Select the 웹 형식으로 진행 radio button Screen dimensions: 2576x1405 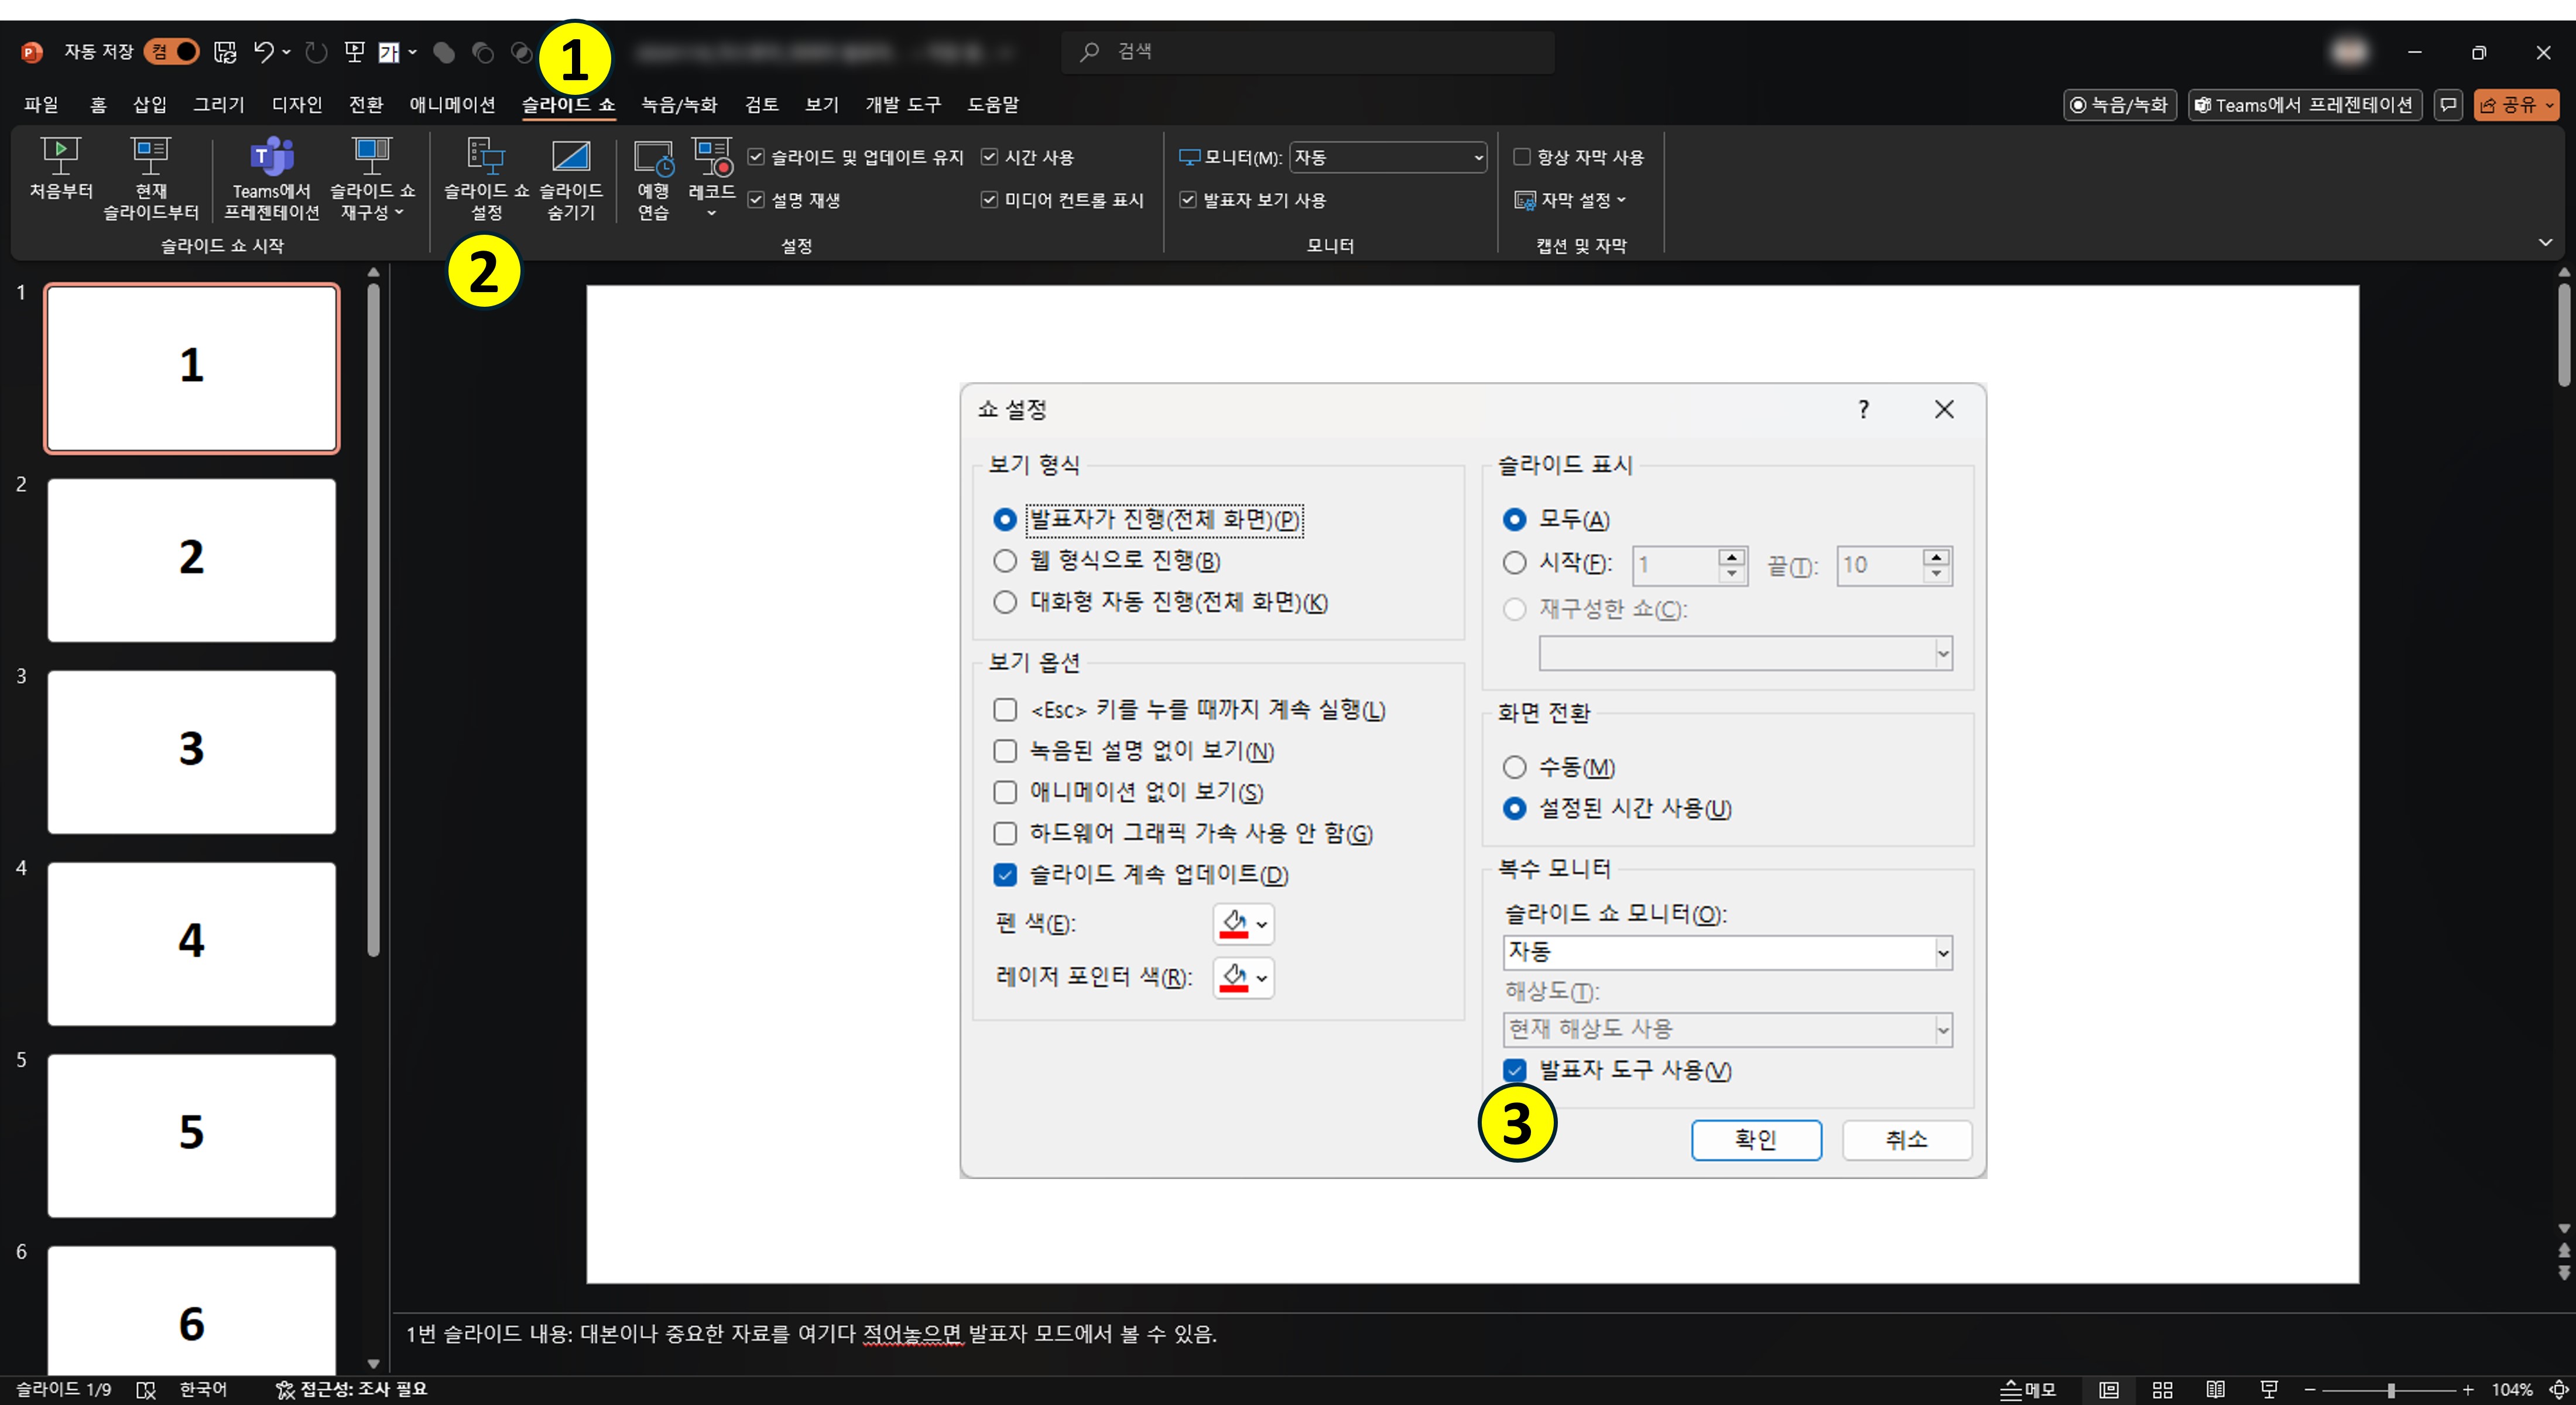(x=1006, y=561)
